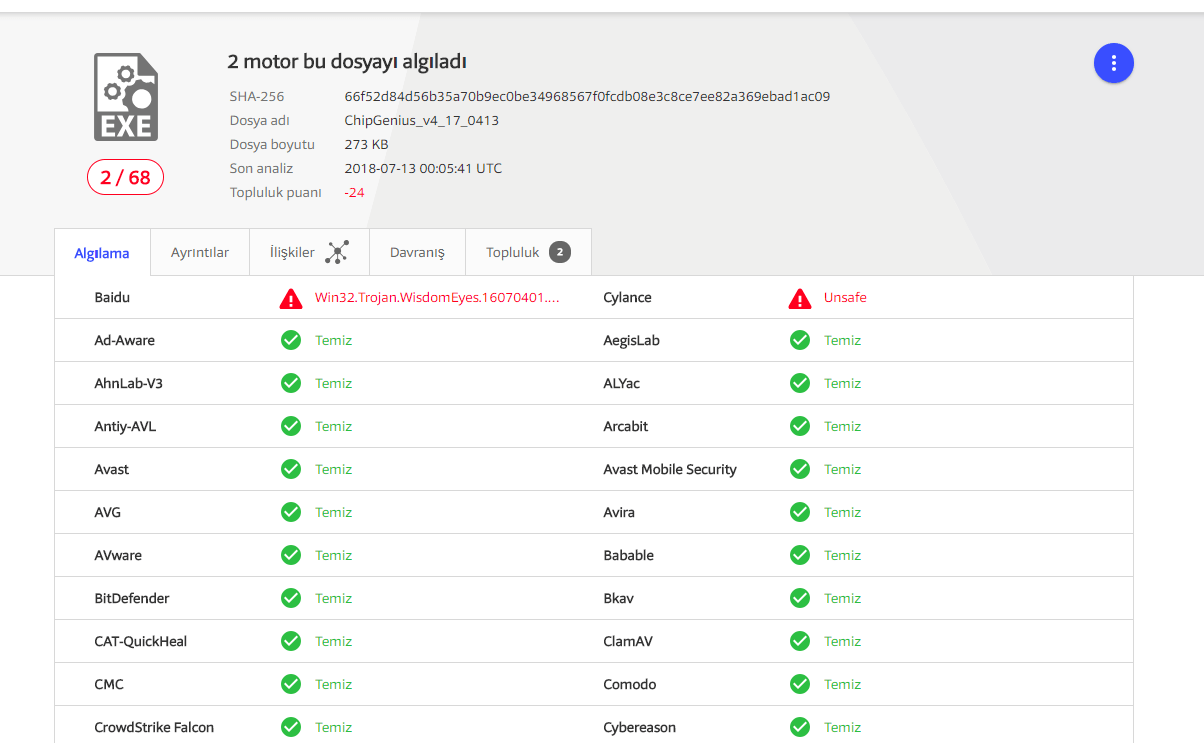Click the green checkmark next to CrowdStrike Falcon
The height and width of the screenshot is (743, 1204).
tap(291, 728)
